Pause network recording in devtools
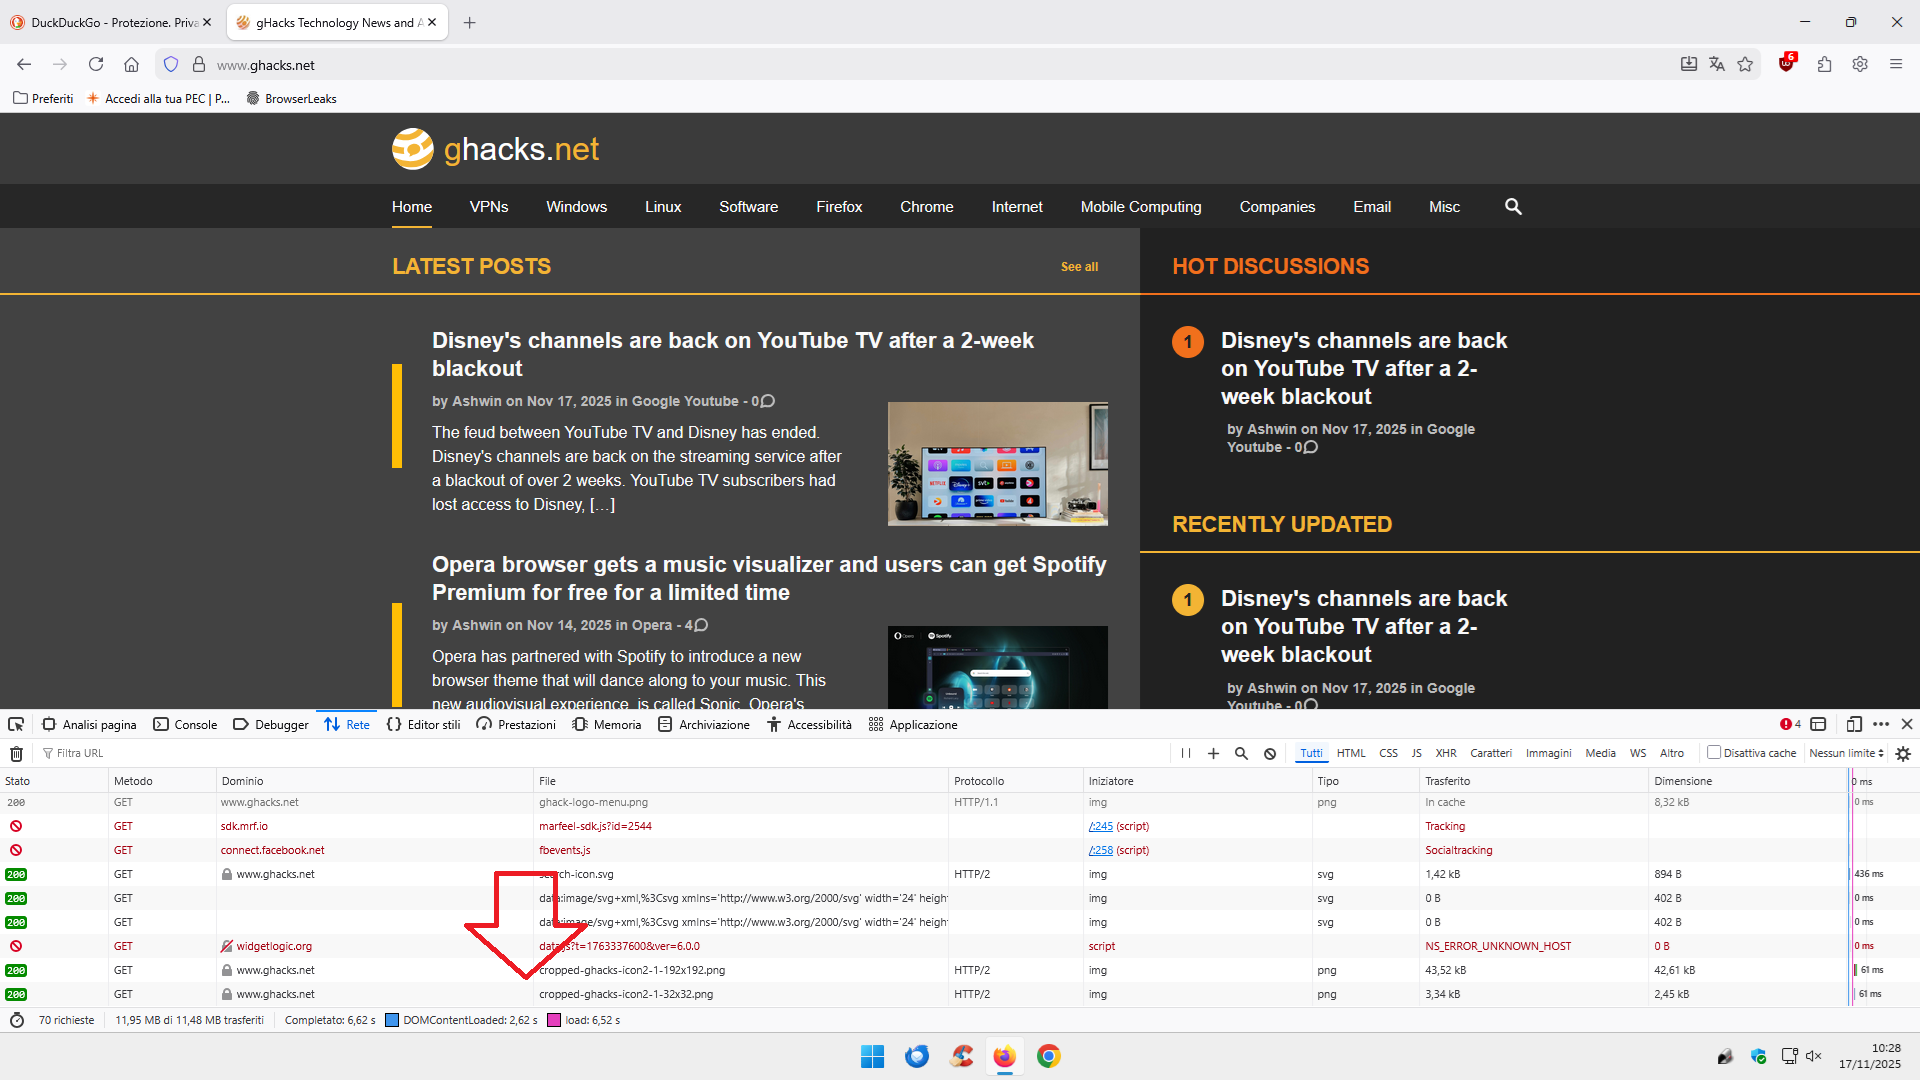This screenshot has width=1920, height=1080. pyautogui.click(x=1186, y=753)
